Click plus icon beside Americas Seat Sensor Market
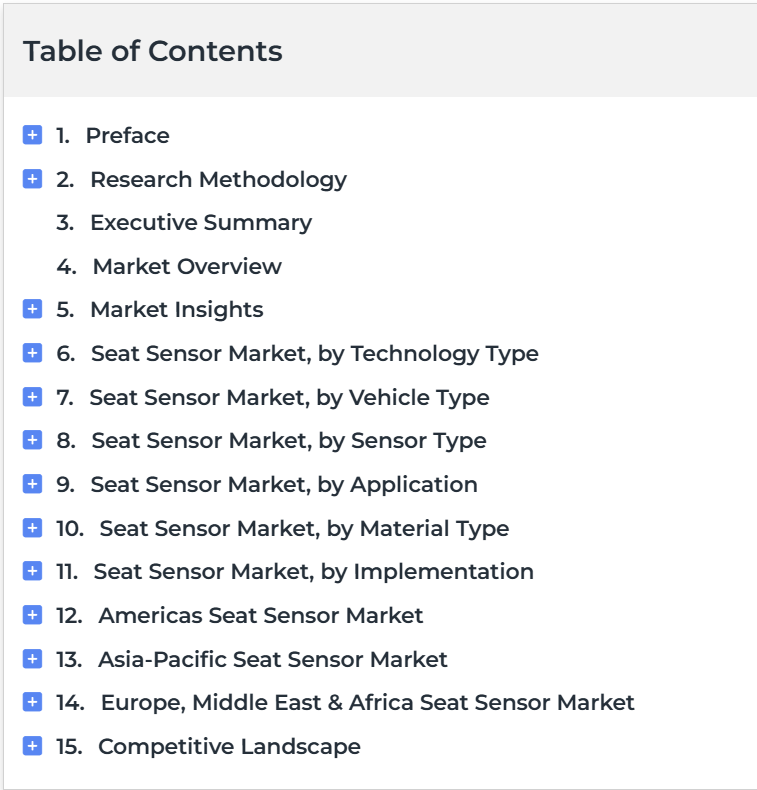This screenshot has width=757, height=790. [32, 615]
